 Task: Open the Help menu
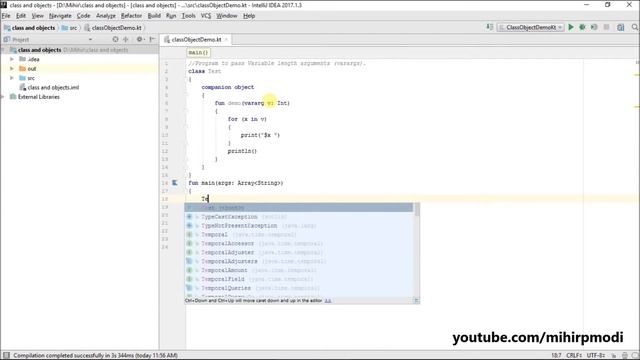249,16
